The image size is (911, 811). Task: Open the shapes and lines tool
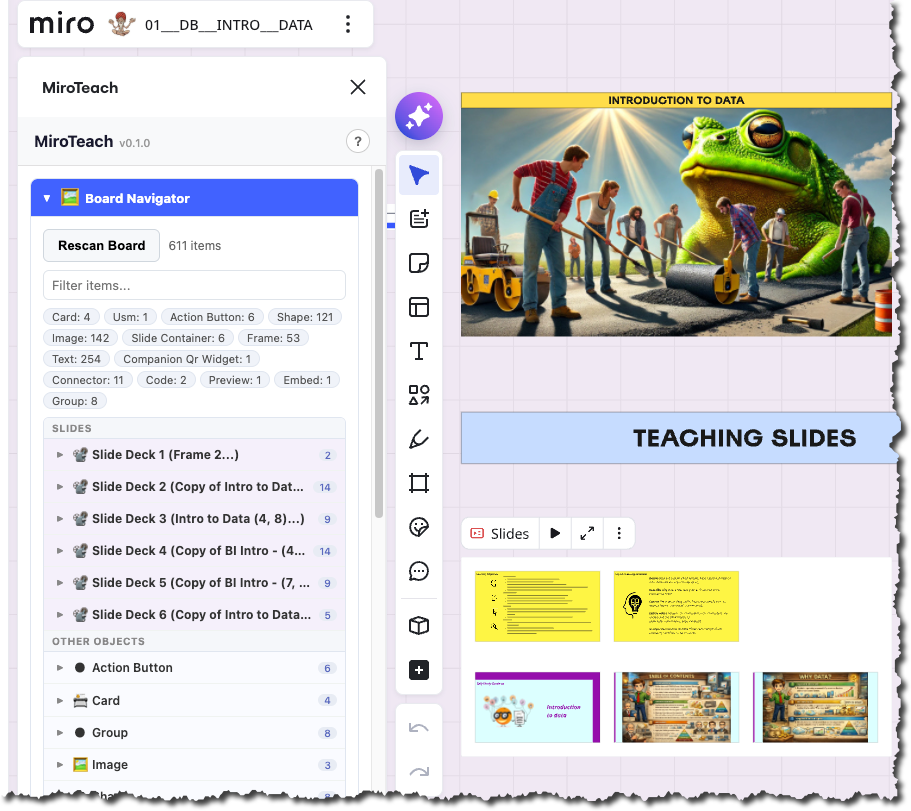tap(419, 395)
